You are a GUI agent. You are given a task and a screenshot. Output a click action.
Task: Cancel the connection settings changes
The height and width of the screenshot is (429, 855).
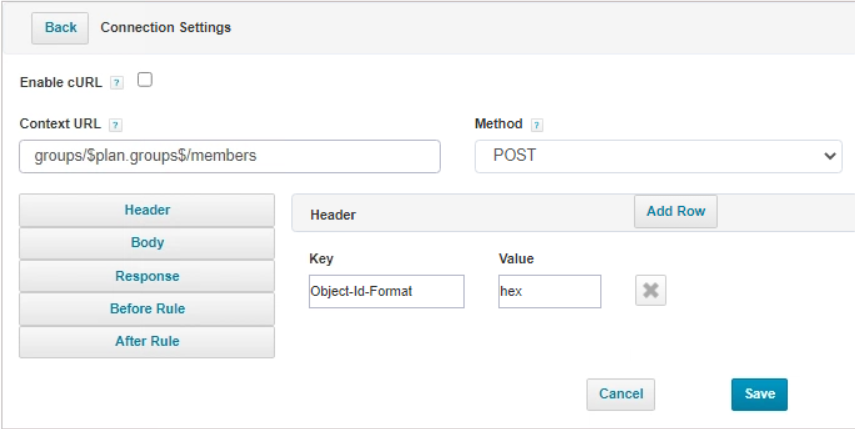pos(621,394)
